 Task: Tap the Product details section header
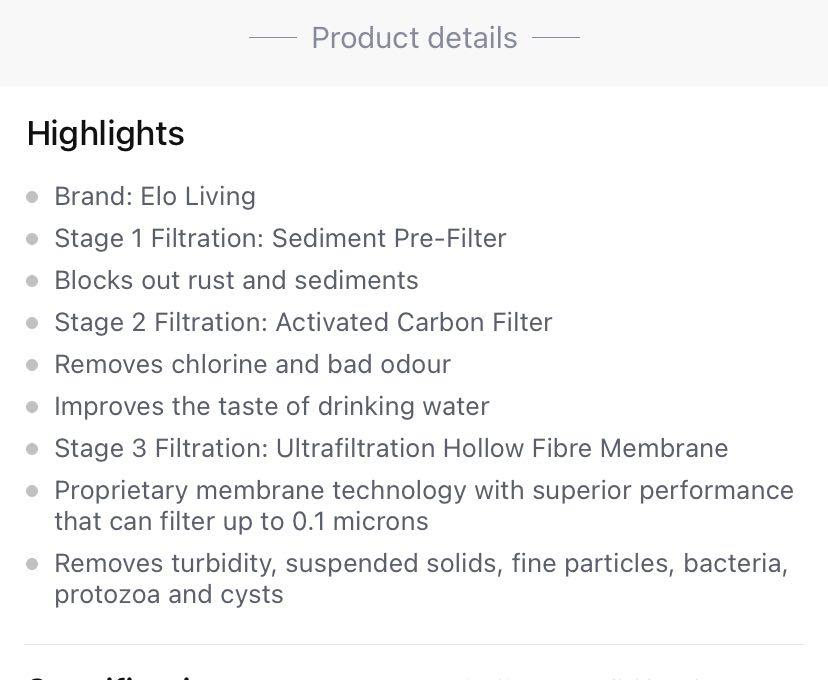(414, 38)
